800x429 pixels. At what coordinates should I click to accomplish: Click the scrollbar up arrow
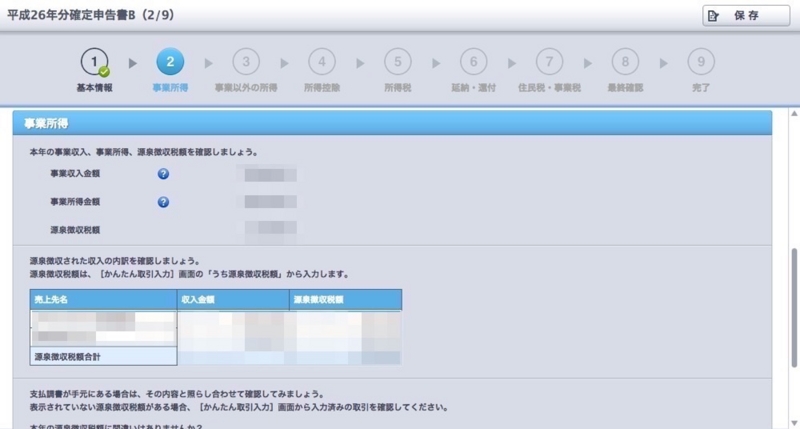(x=794, y=113)
